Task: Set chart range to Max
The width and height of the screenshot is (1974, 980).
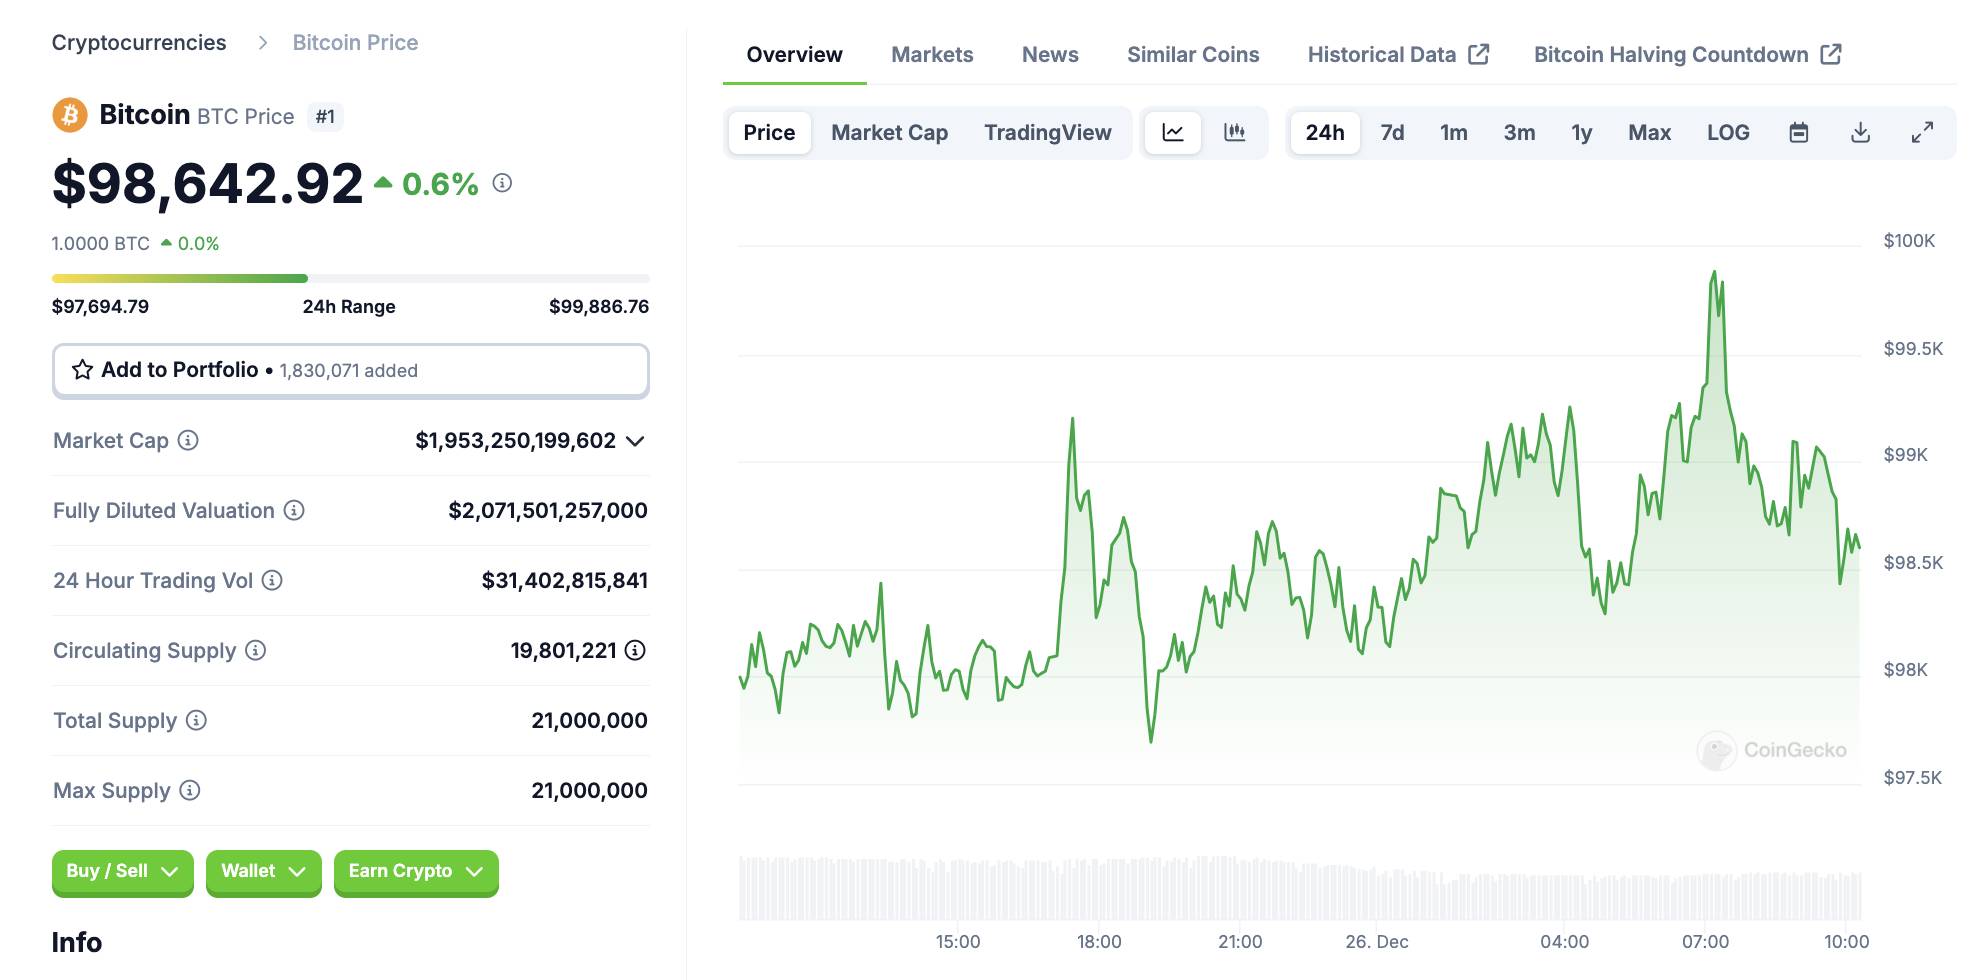Action: [x=1649, y=132]
